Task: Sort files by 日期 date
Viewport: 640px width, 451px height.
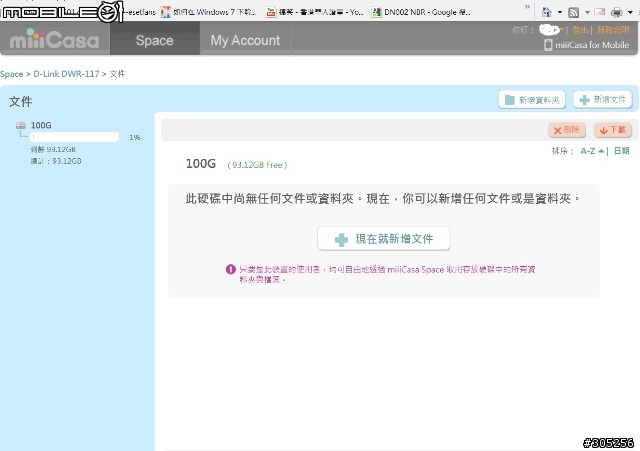Action: tap(622, 151)
